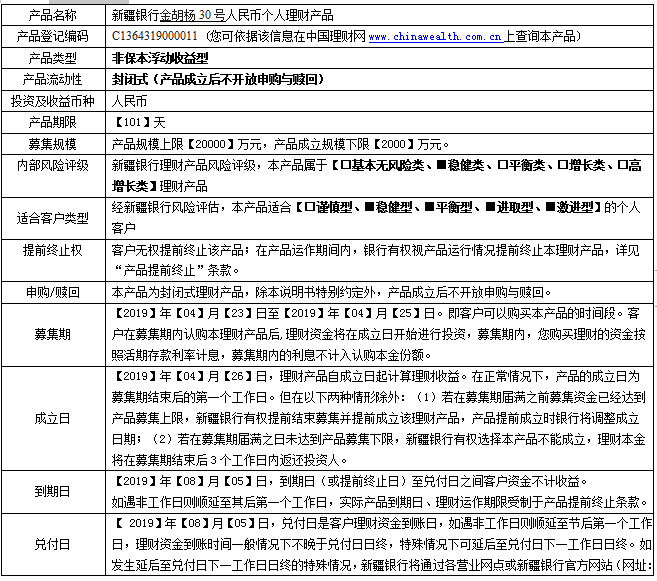This screenshot has height=581, width=657.
Task: Click the 产品名称 label cell
Action: tap(53, 15)
